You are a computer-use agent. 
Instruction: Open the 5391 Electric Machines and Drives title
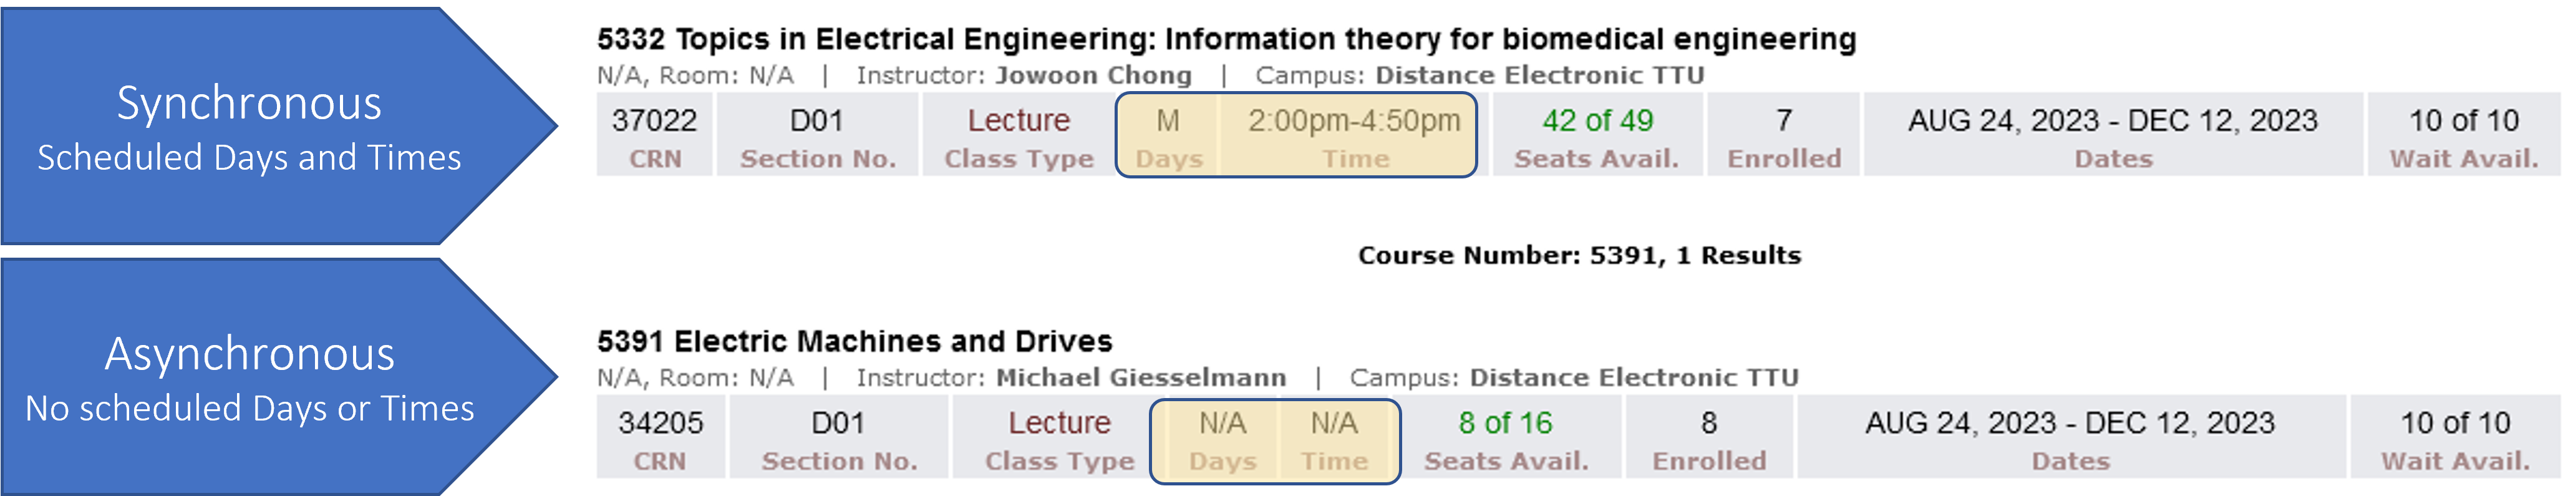(x=854, y=342)
